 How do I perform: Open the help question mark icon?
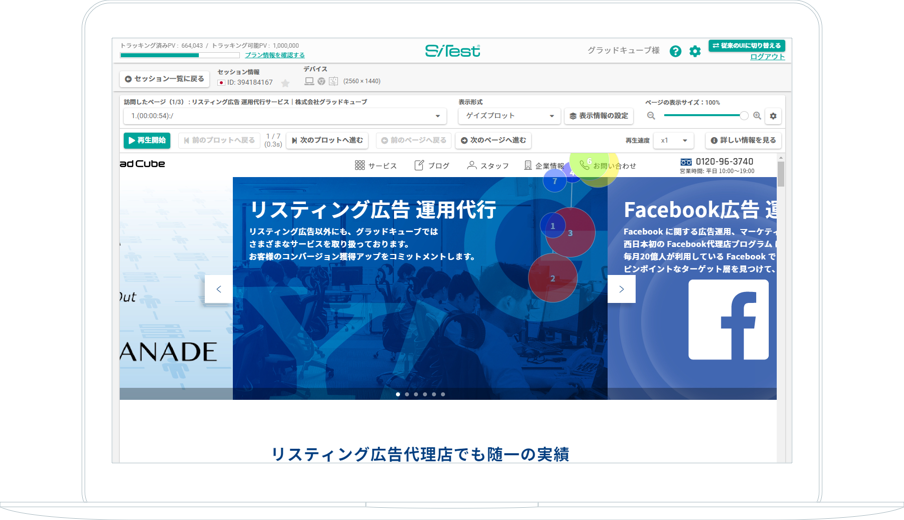[x=675, y=51]
